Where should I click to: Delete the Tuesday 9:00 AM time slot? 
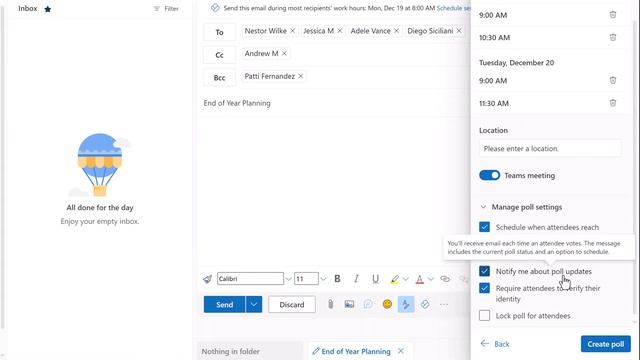(x=613, y=80)
